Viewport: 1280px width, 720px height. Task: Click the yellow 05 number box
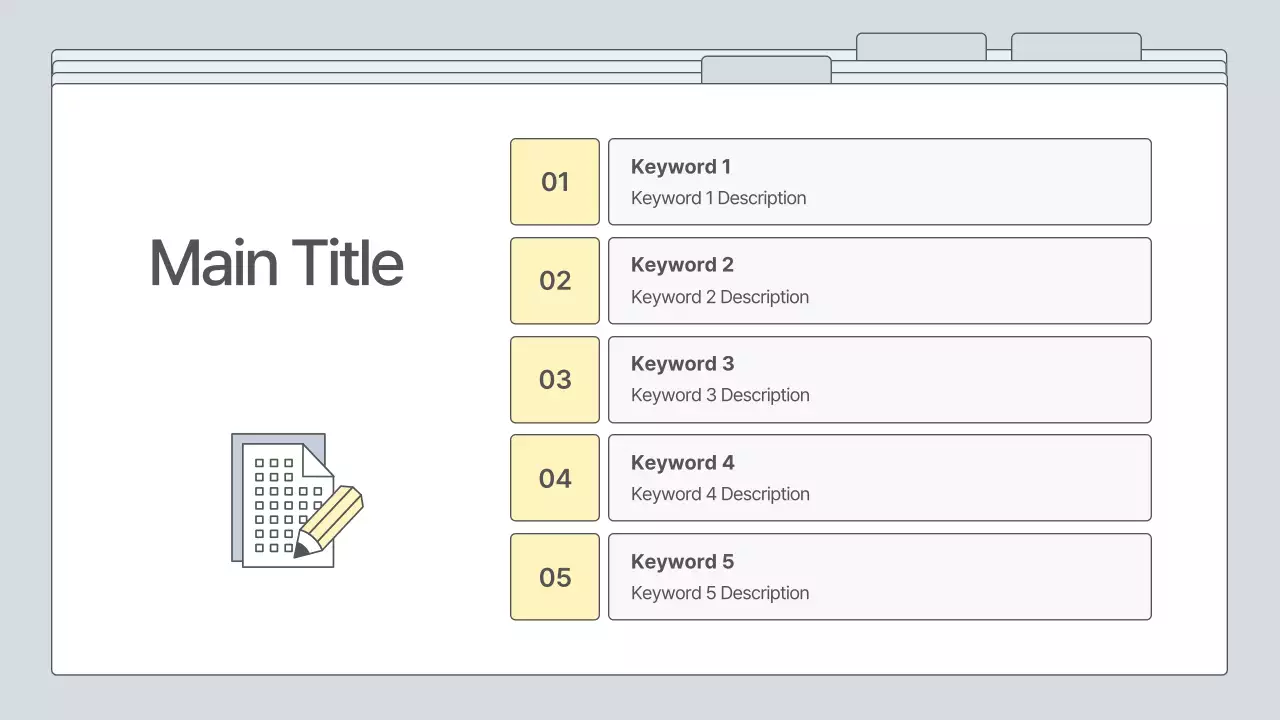(555, 577)
